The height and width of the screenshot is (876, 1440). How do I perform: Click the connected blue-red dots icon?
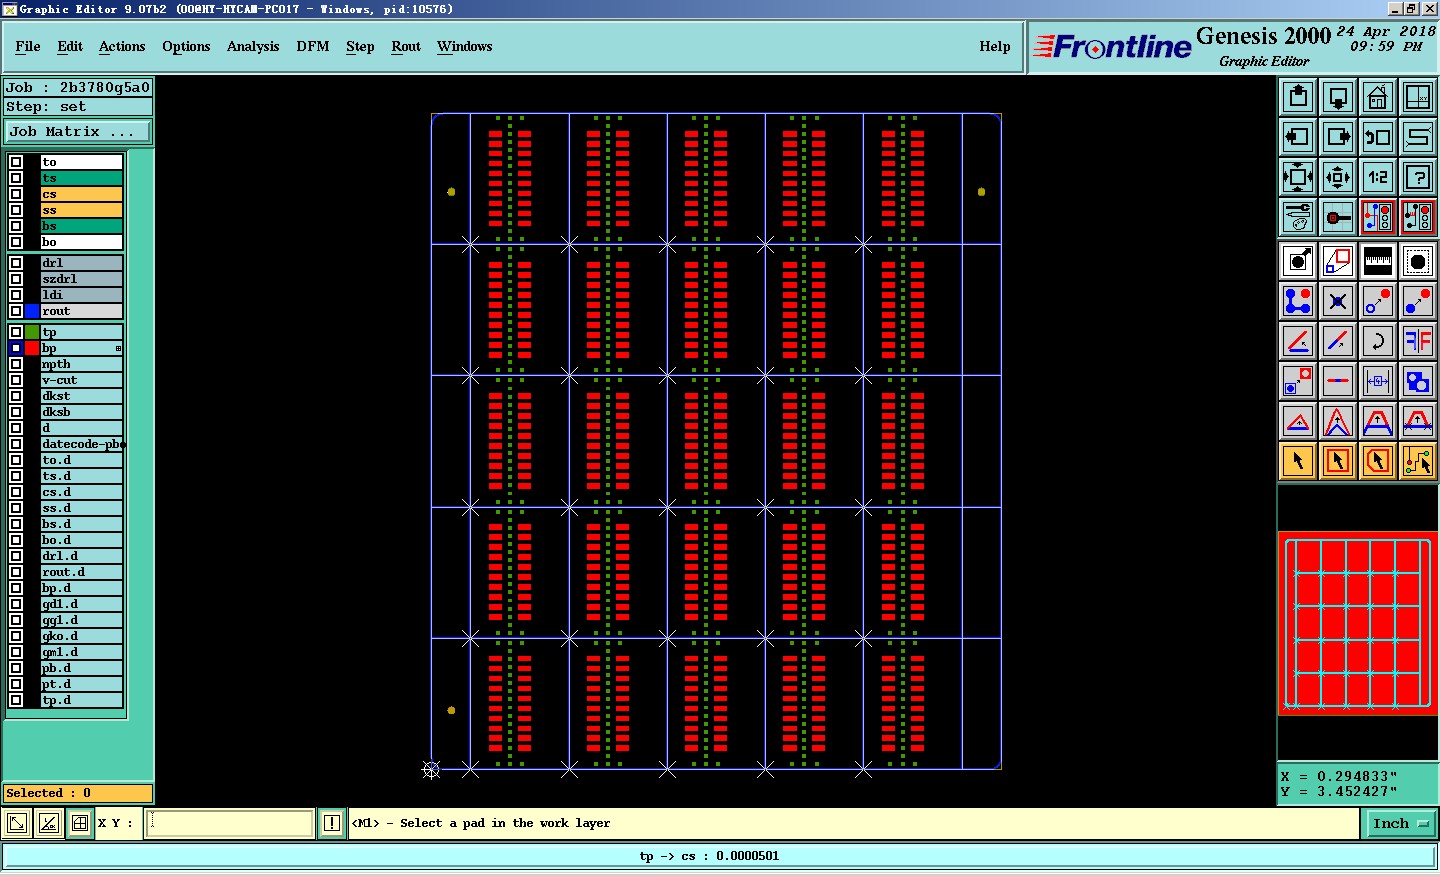(1298, 301)
